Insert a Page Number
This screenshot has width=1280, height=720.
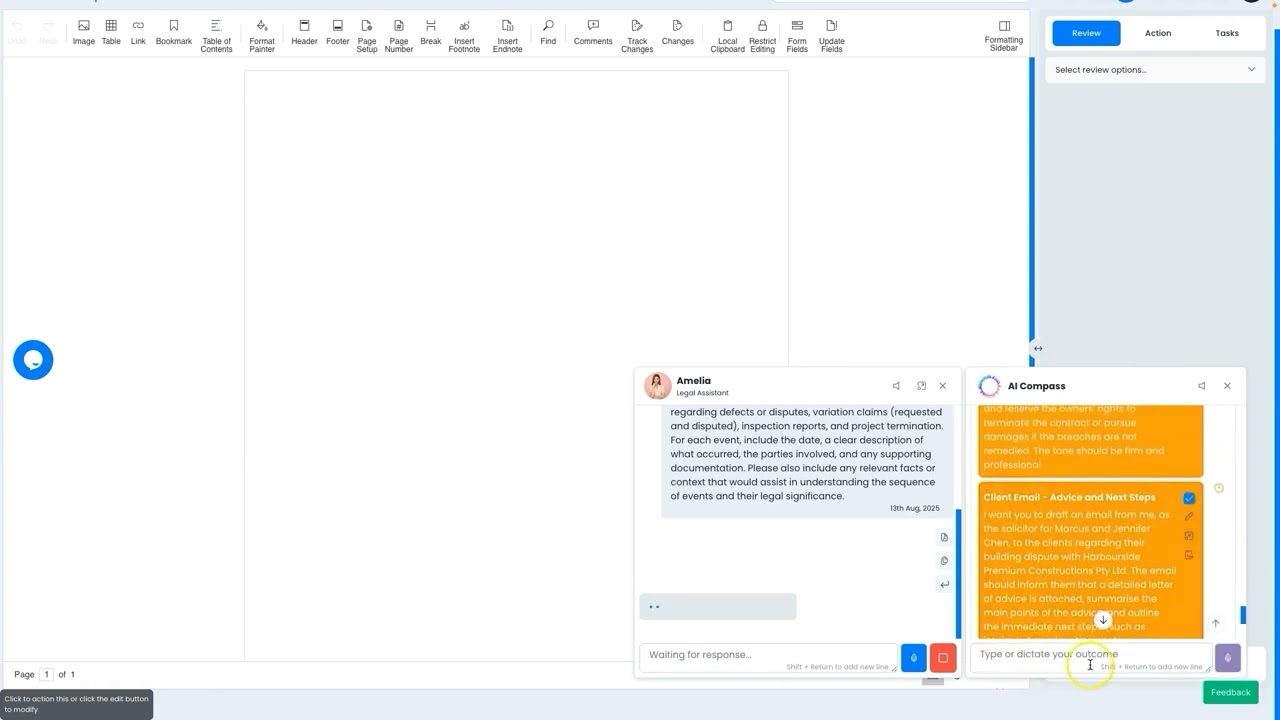coord(399,36)
